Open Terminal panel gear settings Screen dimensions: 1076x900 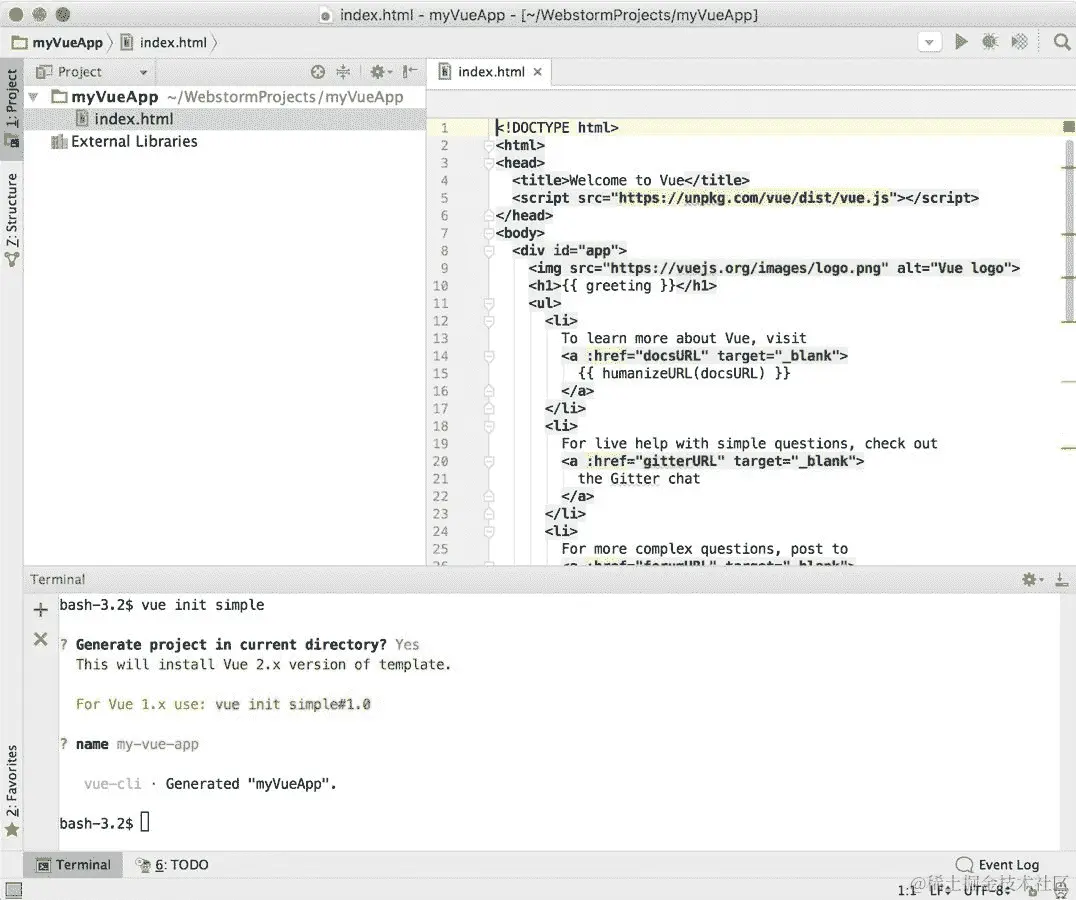click(x=1032, y=580)
